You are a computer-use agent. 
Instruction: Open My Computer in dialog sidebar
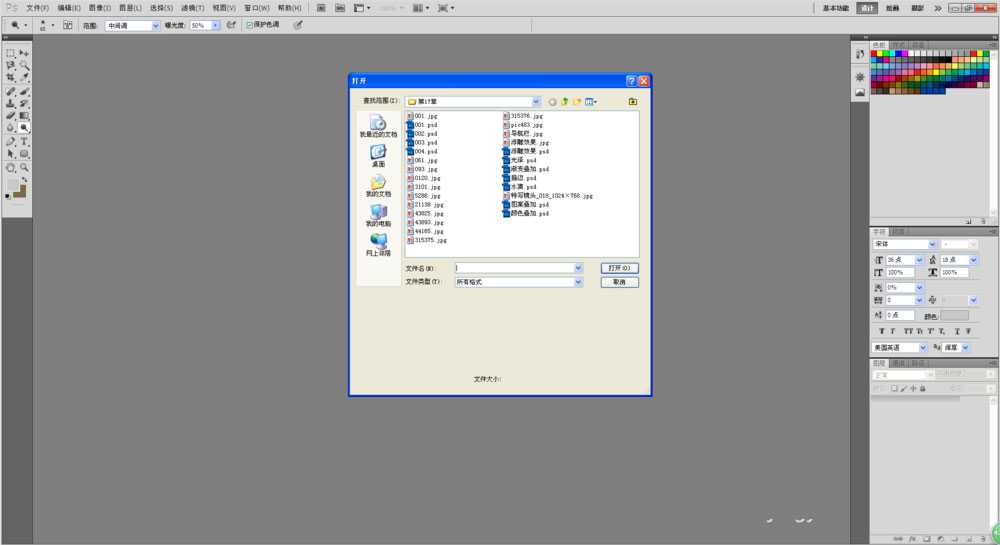pyautogui.click(x=378, y=216)
